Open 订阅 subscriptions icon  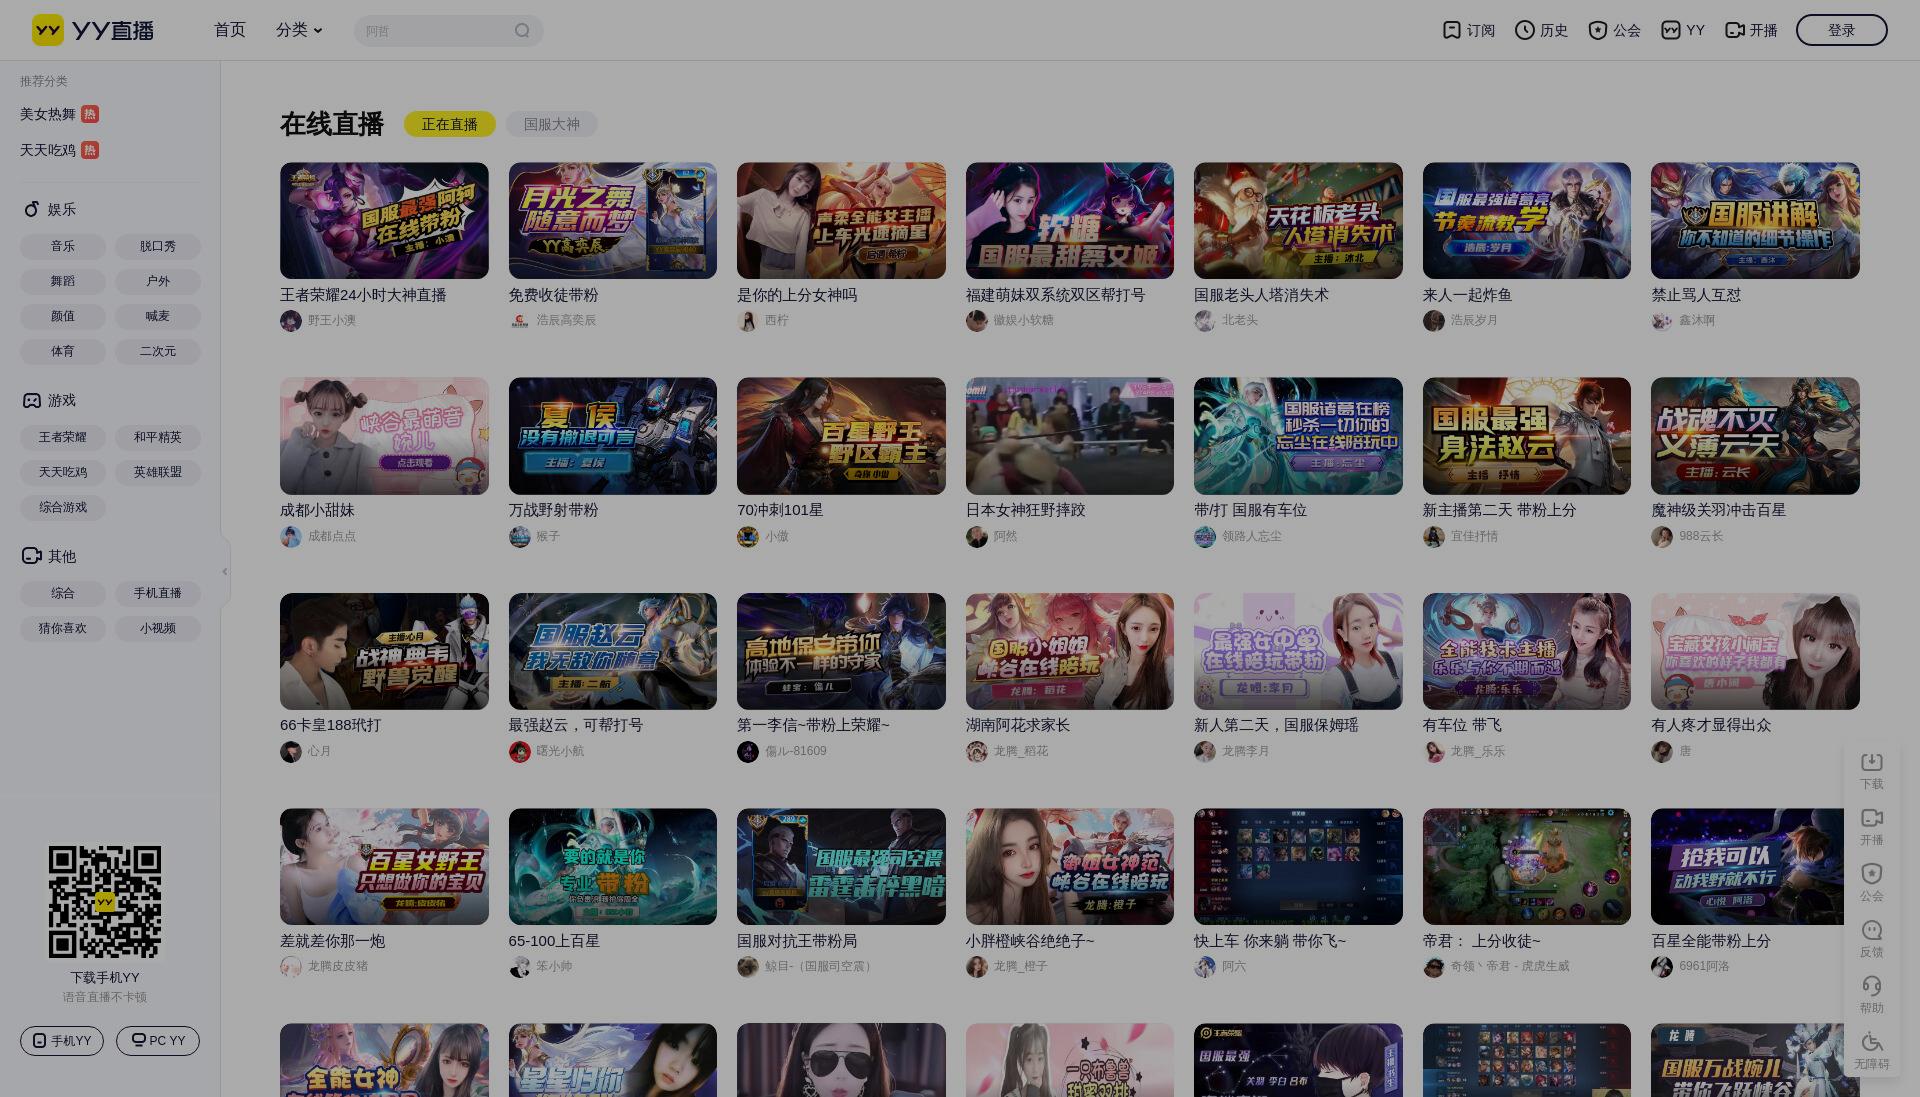(1452, 30)
